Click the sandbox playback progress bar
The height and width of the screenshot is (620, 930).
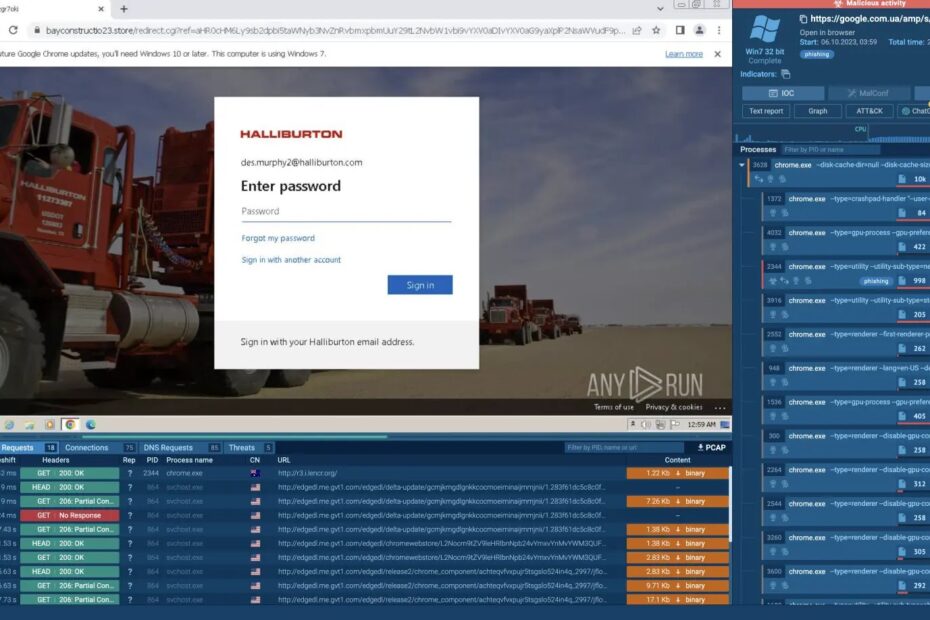pos(365,437)
